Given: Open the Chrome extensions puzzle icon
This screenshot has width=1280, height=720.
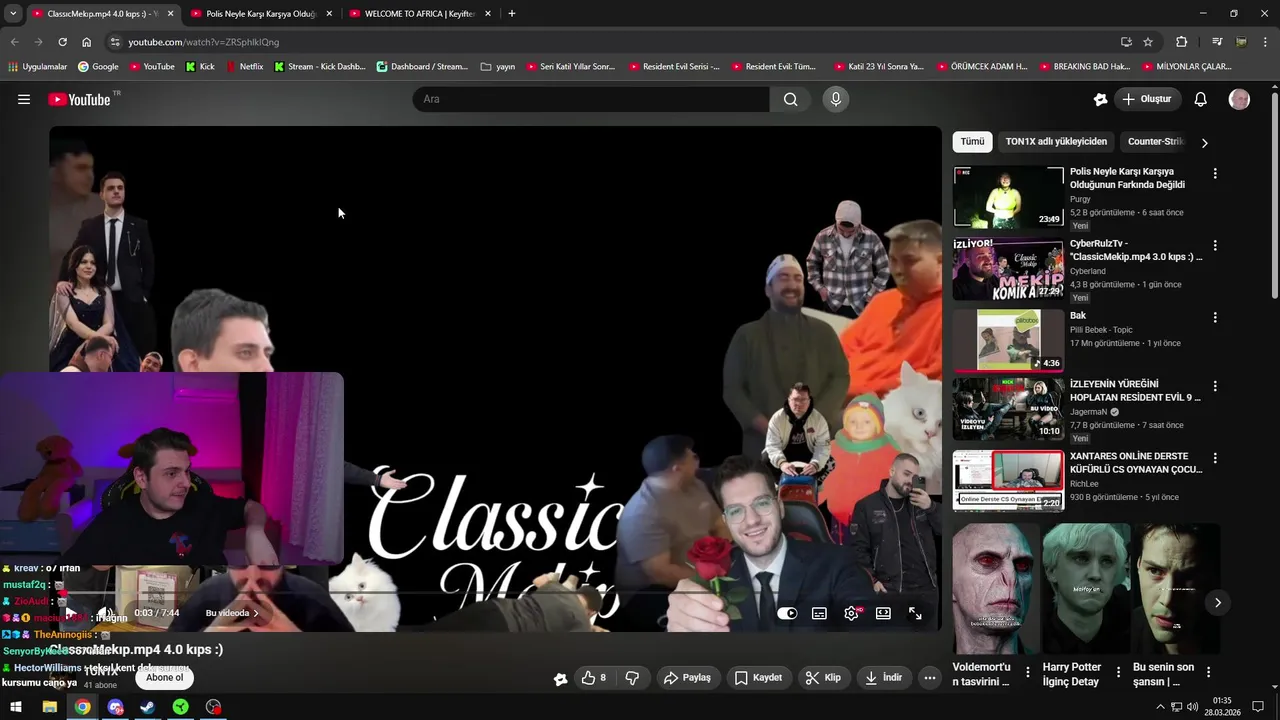Looking at the screenshot, I should click(1181, 42).
